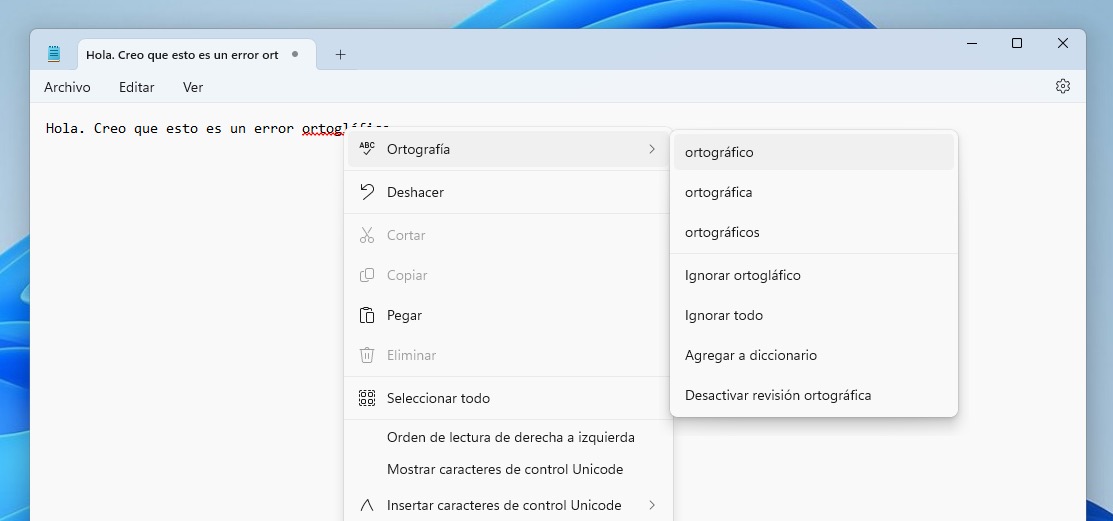
Task: Open Insertar caracteres de control Unicode entry
Action: 508,505
